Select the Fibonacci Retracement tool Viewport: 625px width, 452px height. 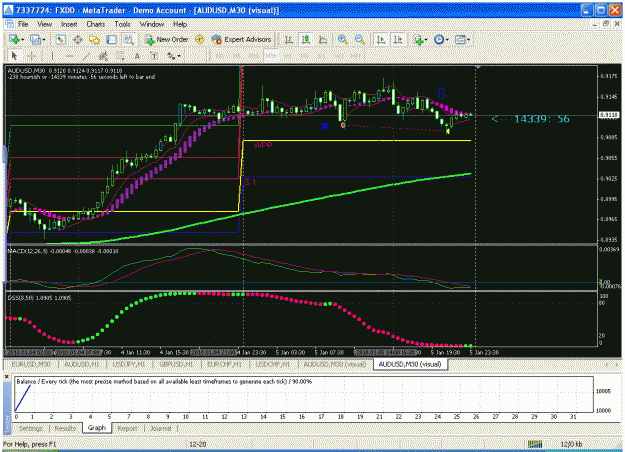click(x=120, y=56)
